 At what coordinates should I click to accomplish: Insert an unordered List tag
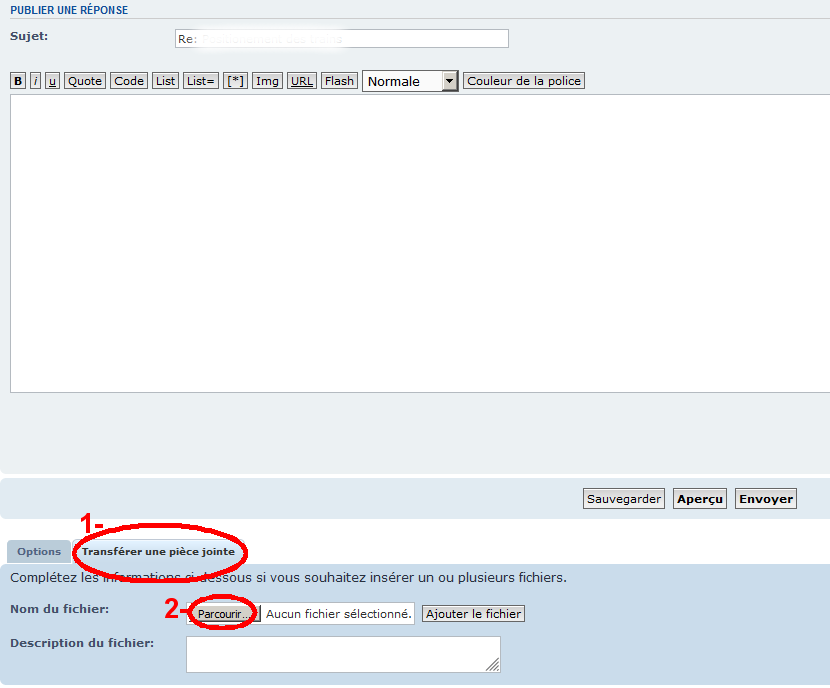[165, 81]
